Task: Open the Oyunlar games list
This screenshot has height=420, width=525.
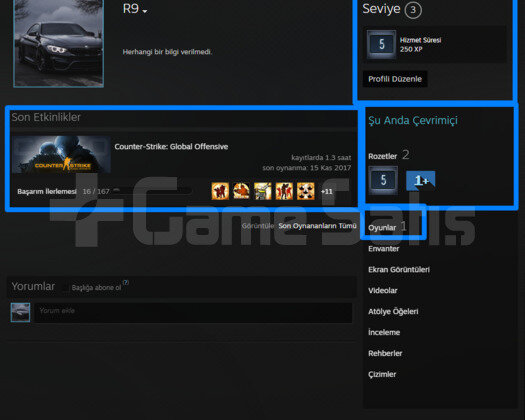Action: [x=382, y=228]
